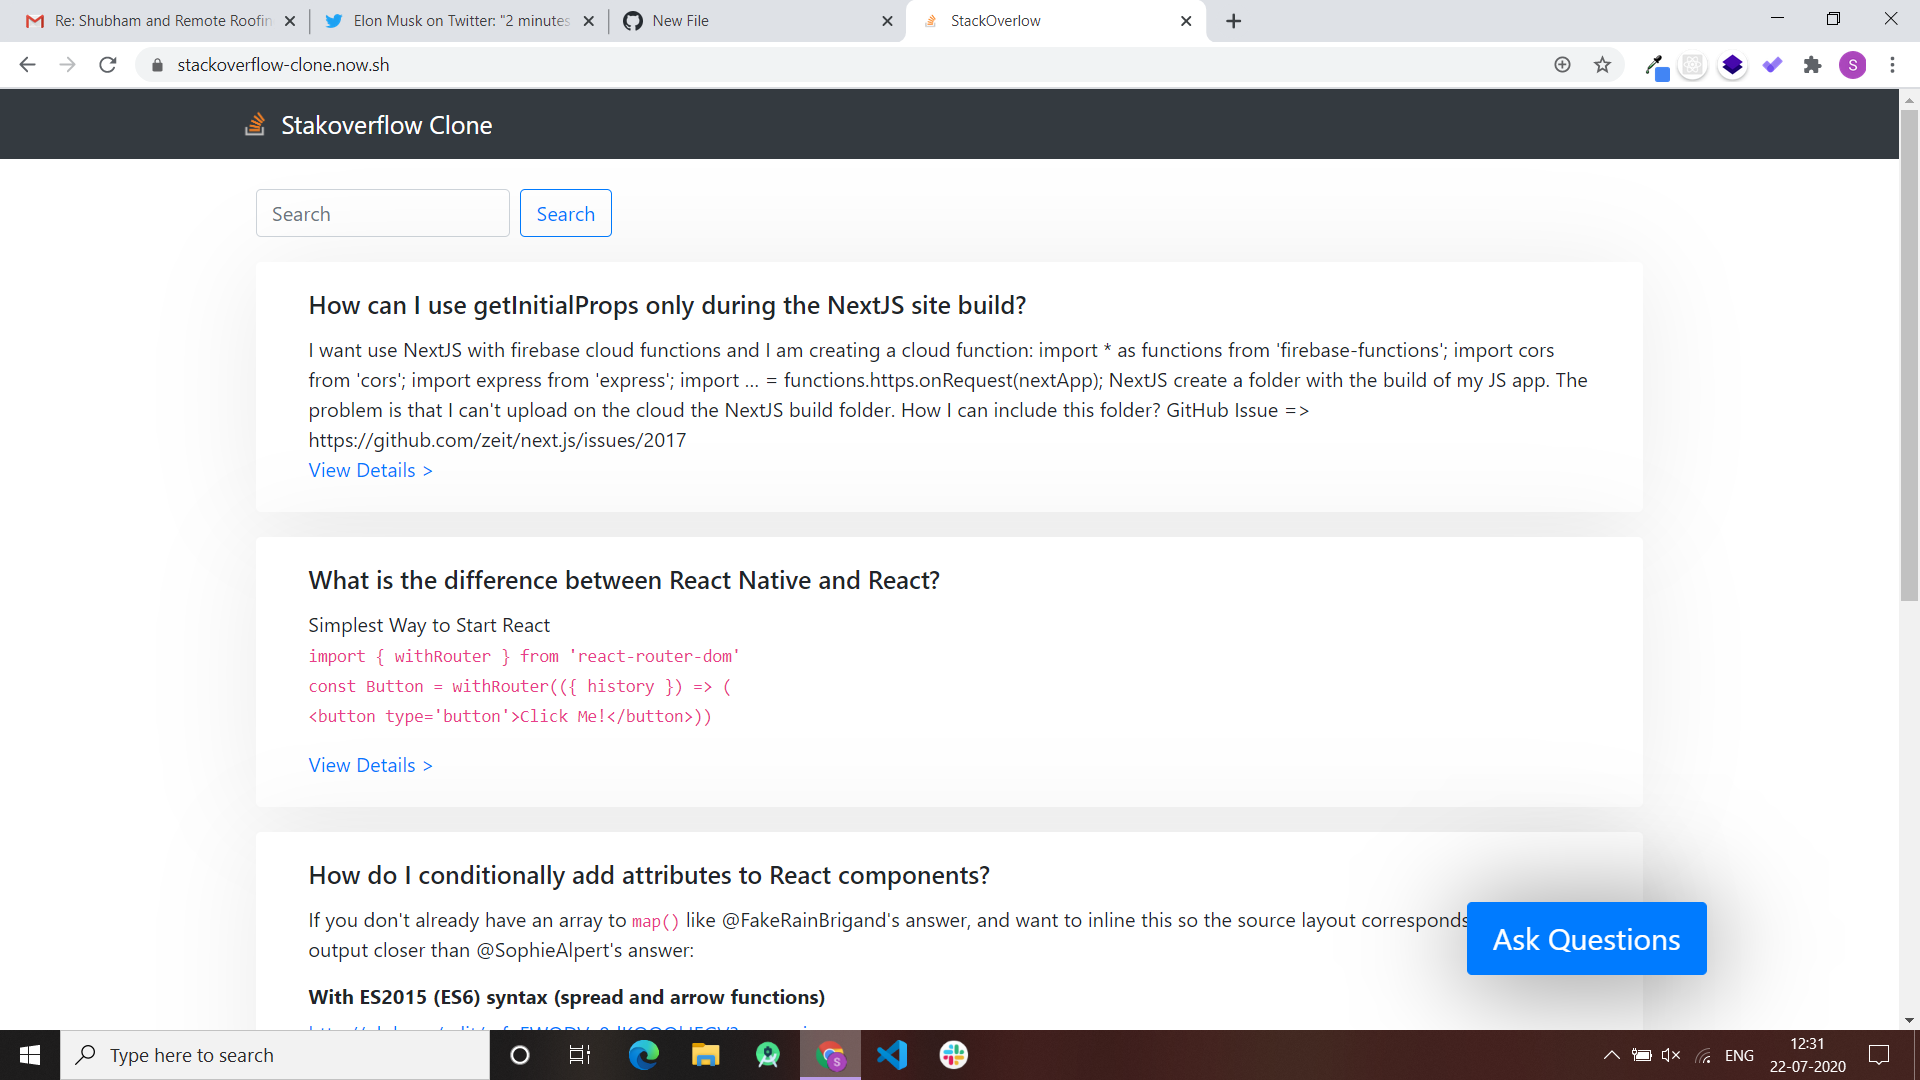Focus the Search input field
The image size is (1920, 1080).
[382, 214]
